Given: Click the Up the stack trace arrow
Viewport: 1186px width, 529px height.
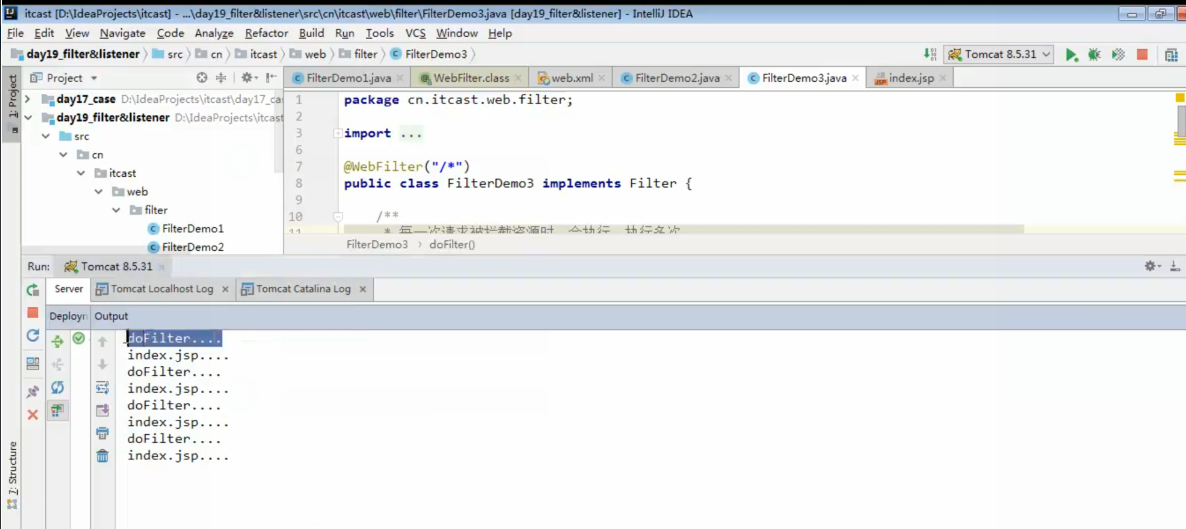Looking at the screenshot, I should click(103, 342).
